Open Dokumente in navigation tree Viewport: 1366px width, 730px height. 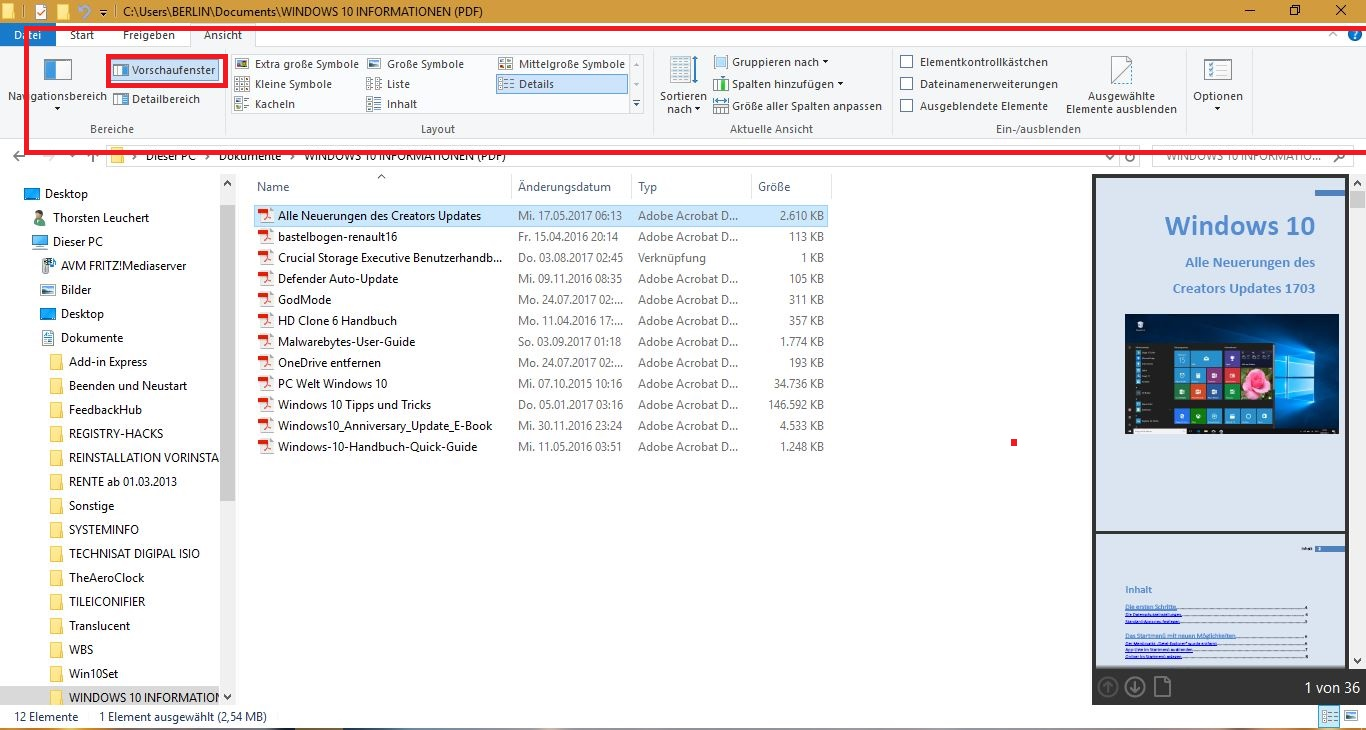[92, 338]
